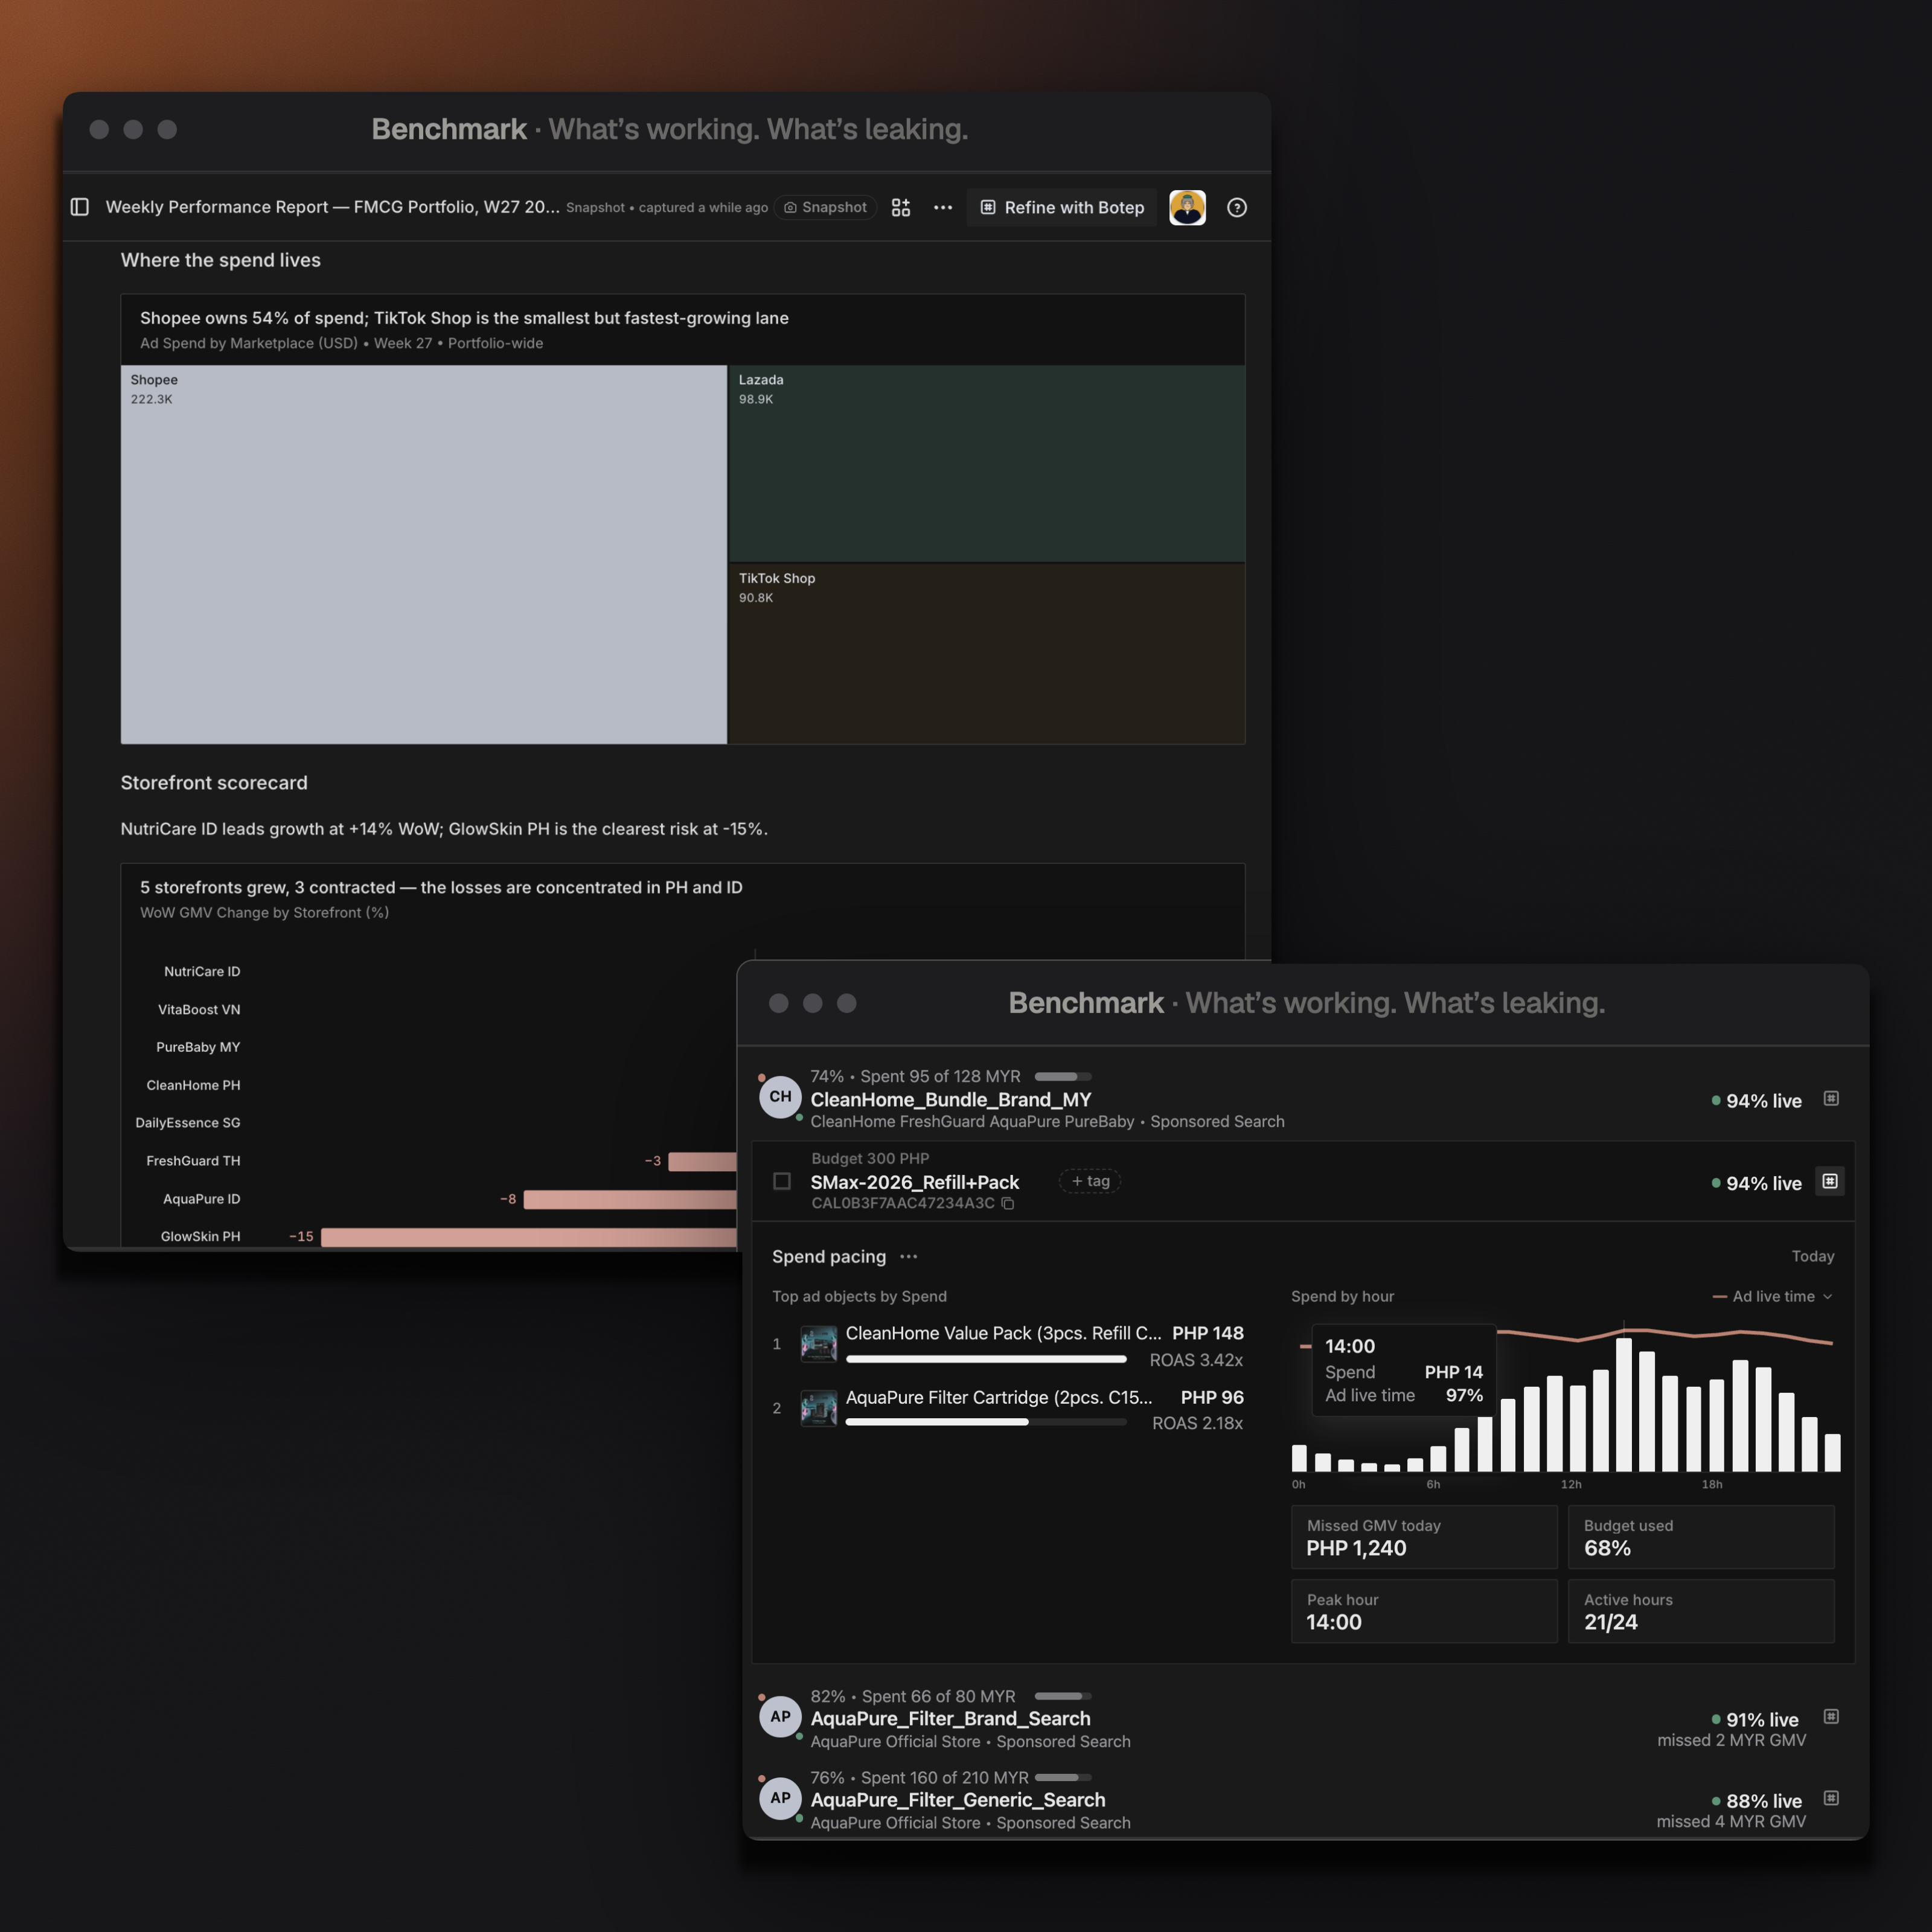Click the NutriCare ID chart label
Viewport: 1932px width, 1932px height.
(202, 971)
